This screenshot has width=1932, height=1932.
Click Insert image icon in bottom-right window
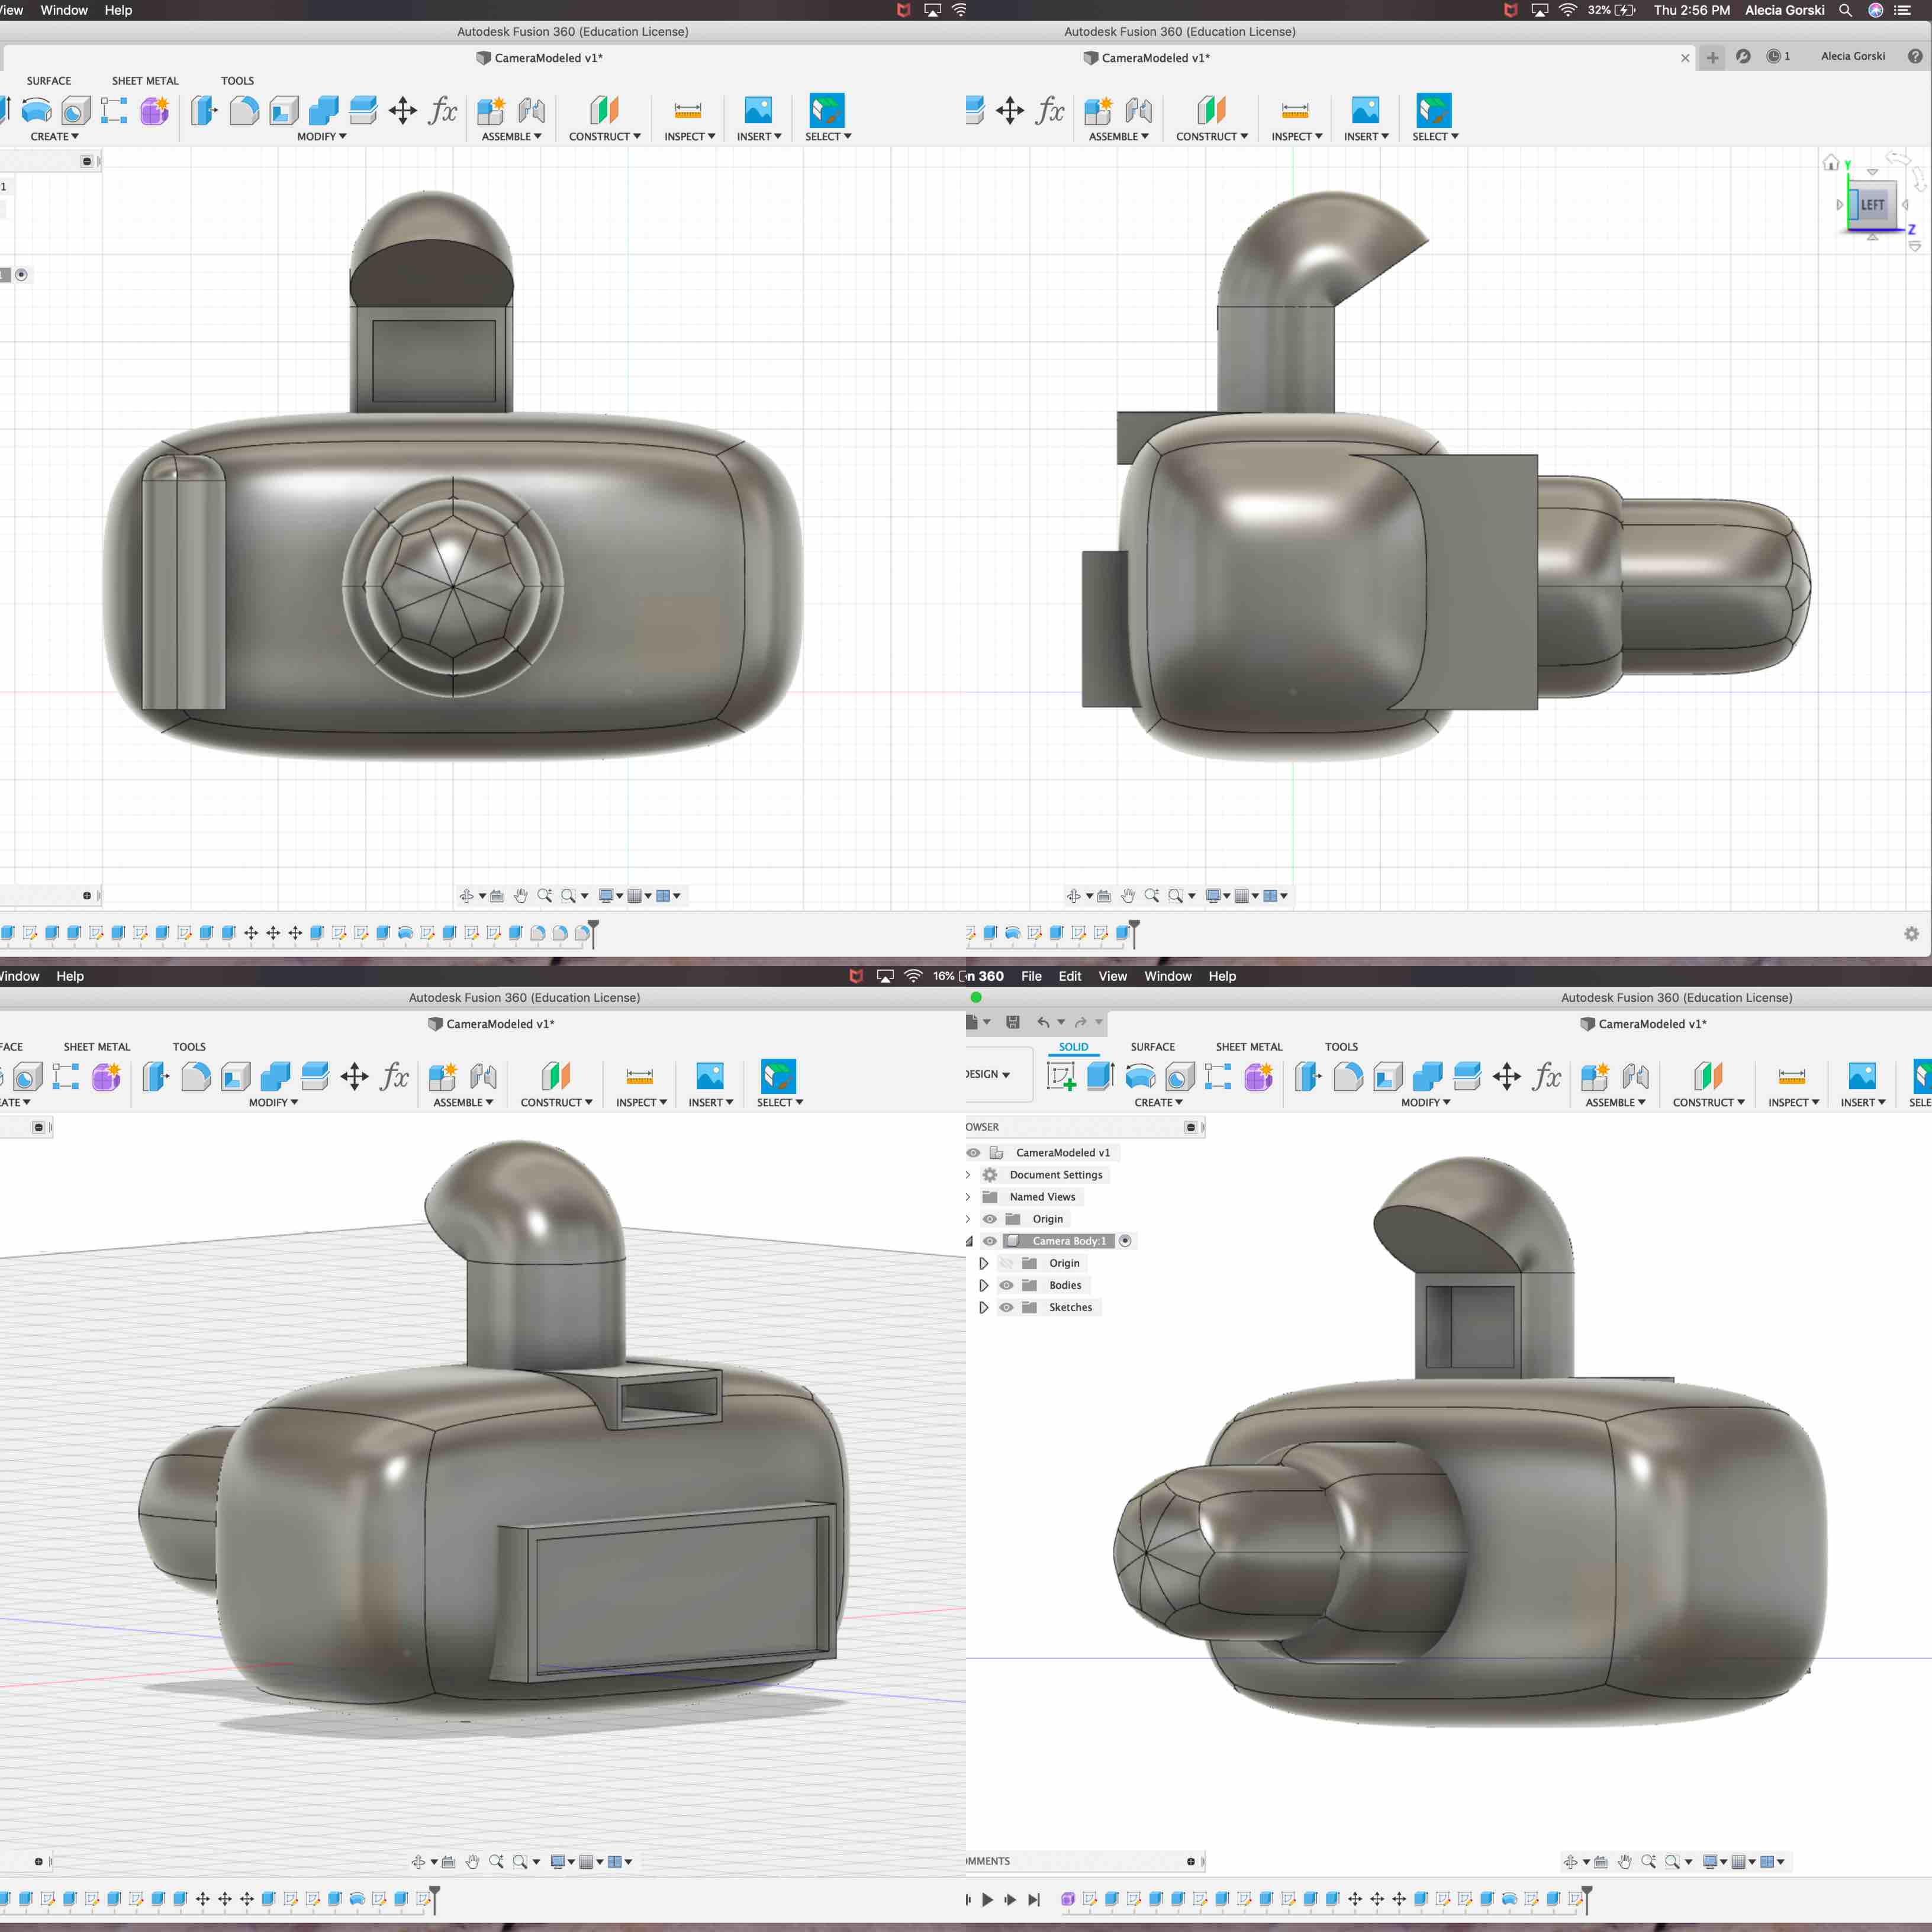click(x=1862, y=1076)
